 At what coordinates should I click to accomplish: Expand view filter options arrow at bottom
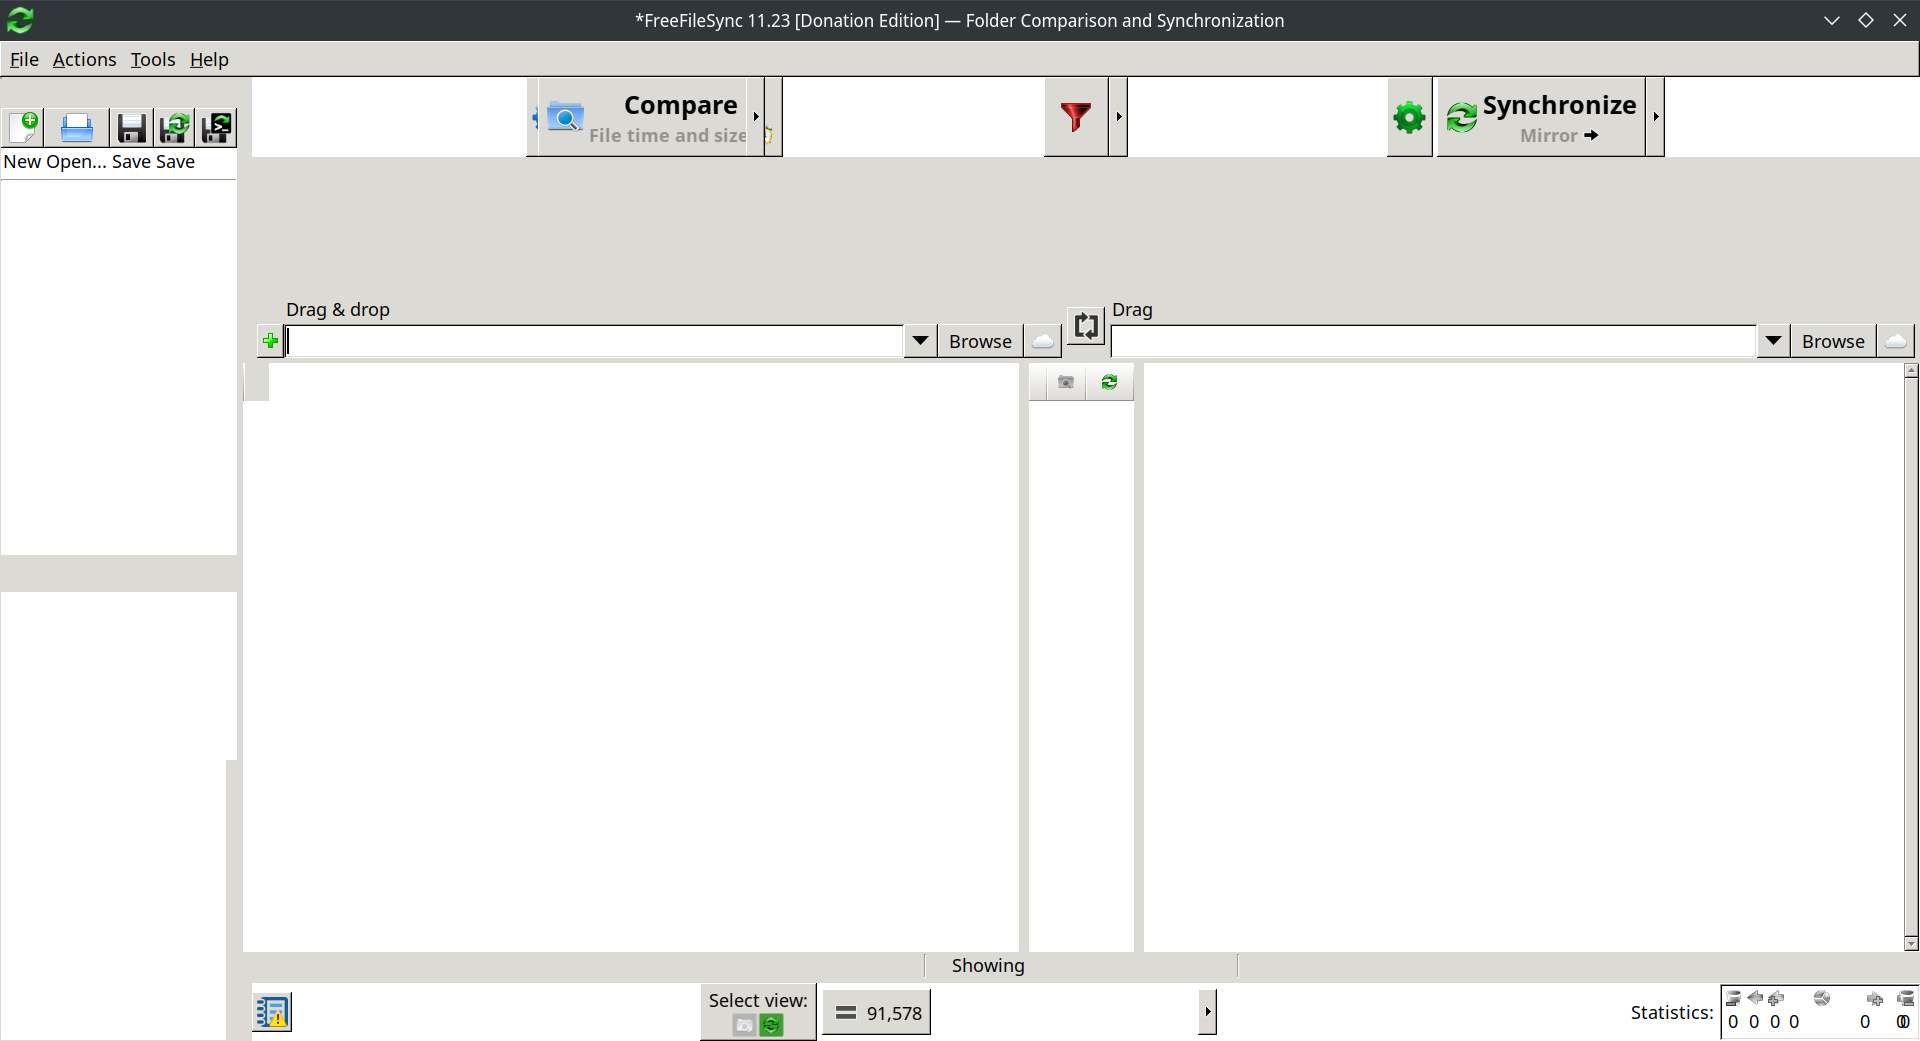click(1207, 1012)
